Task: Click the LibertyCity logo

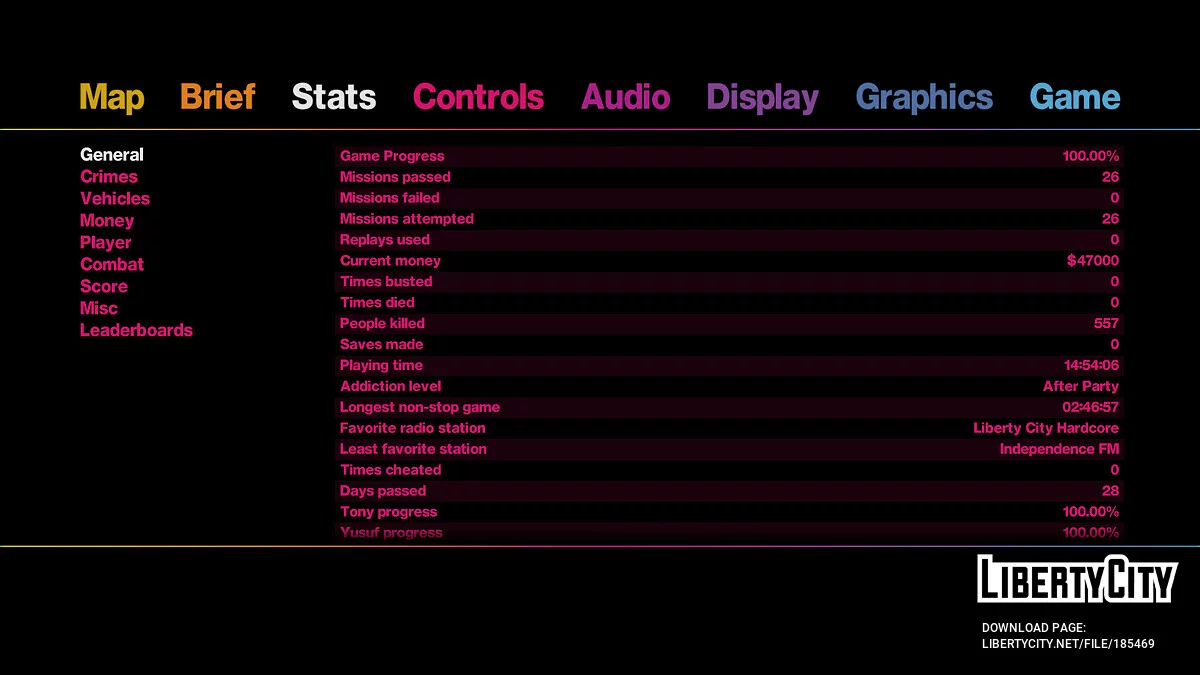Action: 1075,577
